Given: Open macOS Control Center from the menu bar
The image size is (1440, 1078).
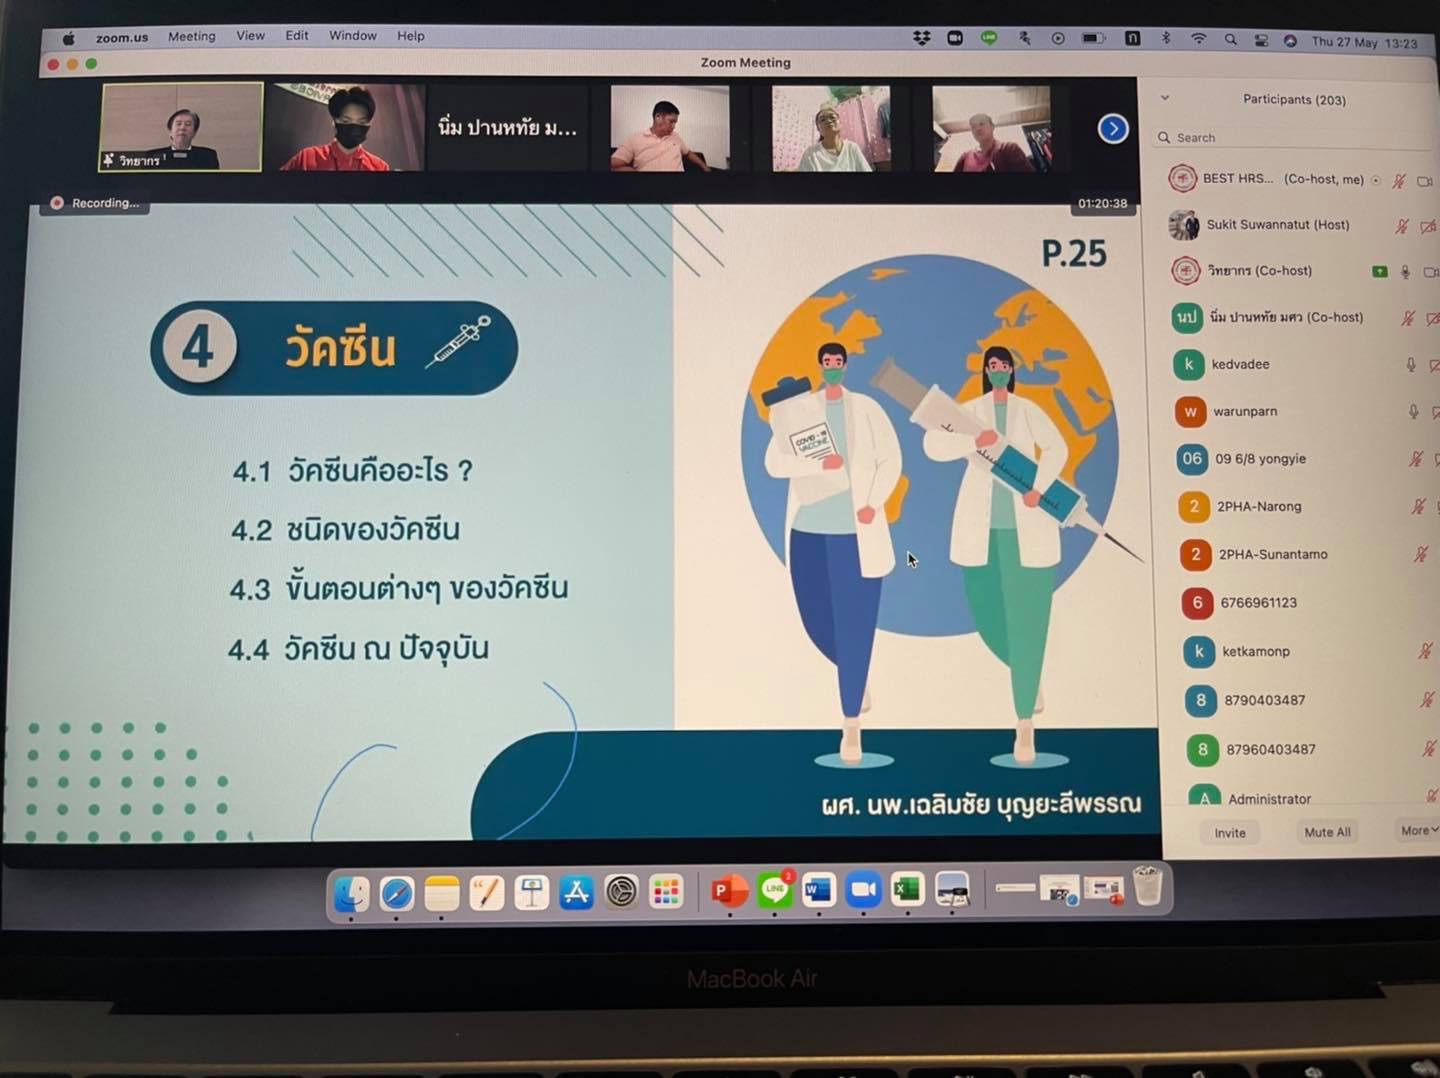Looking at the screenshot, I should [x=1261, y=40].
